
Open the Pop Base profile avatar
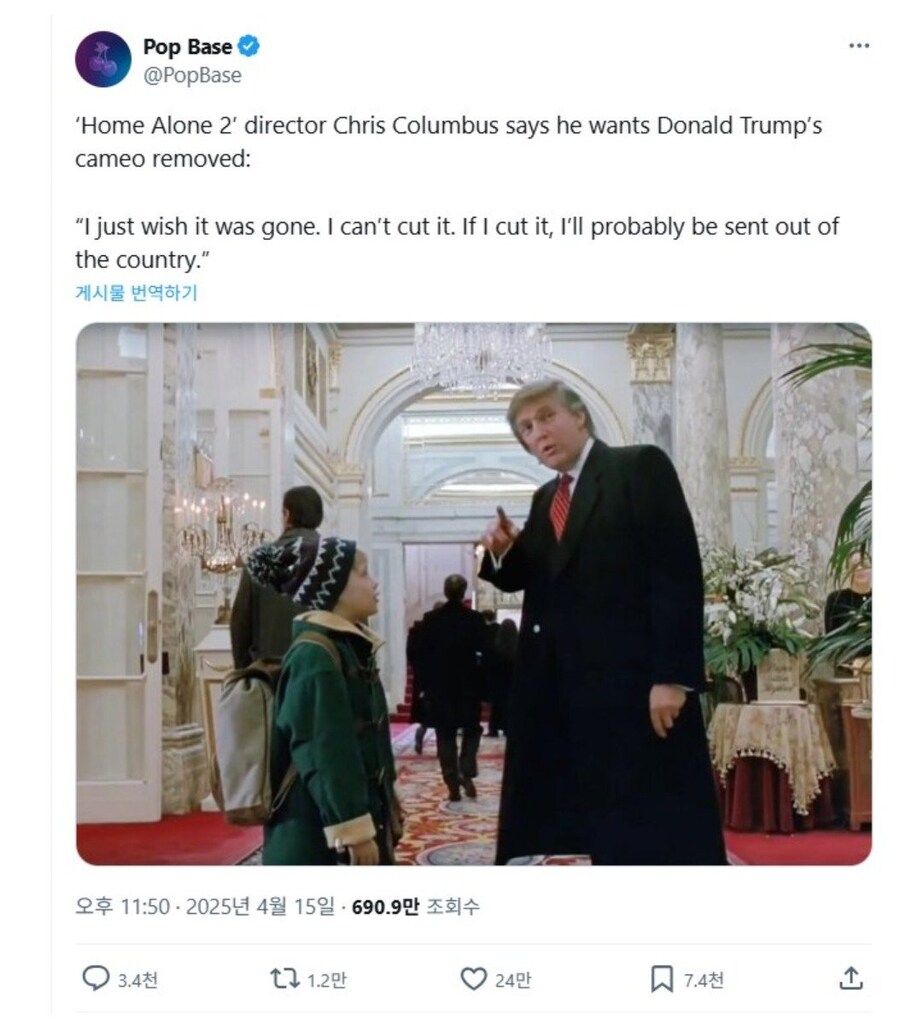click(103, 59)
